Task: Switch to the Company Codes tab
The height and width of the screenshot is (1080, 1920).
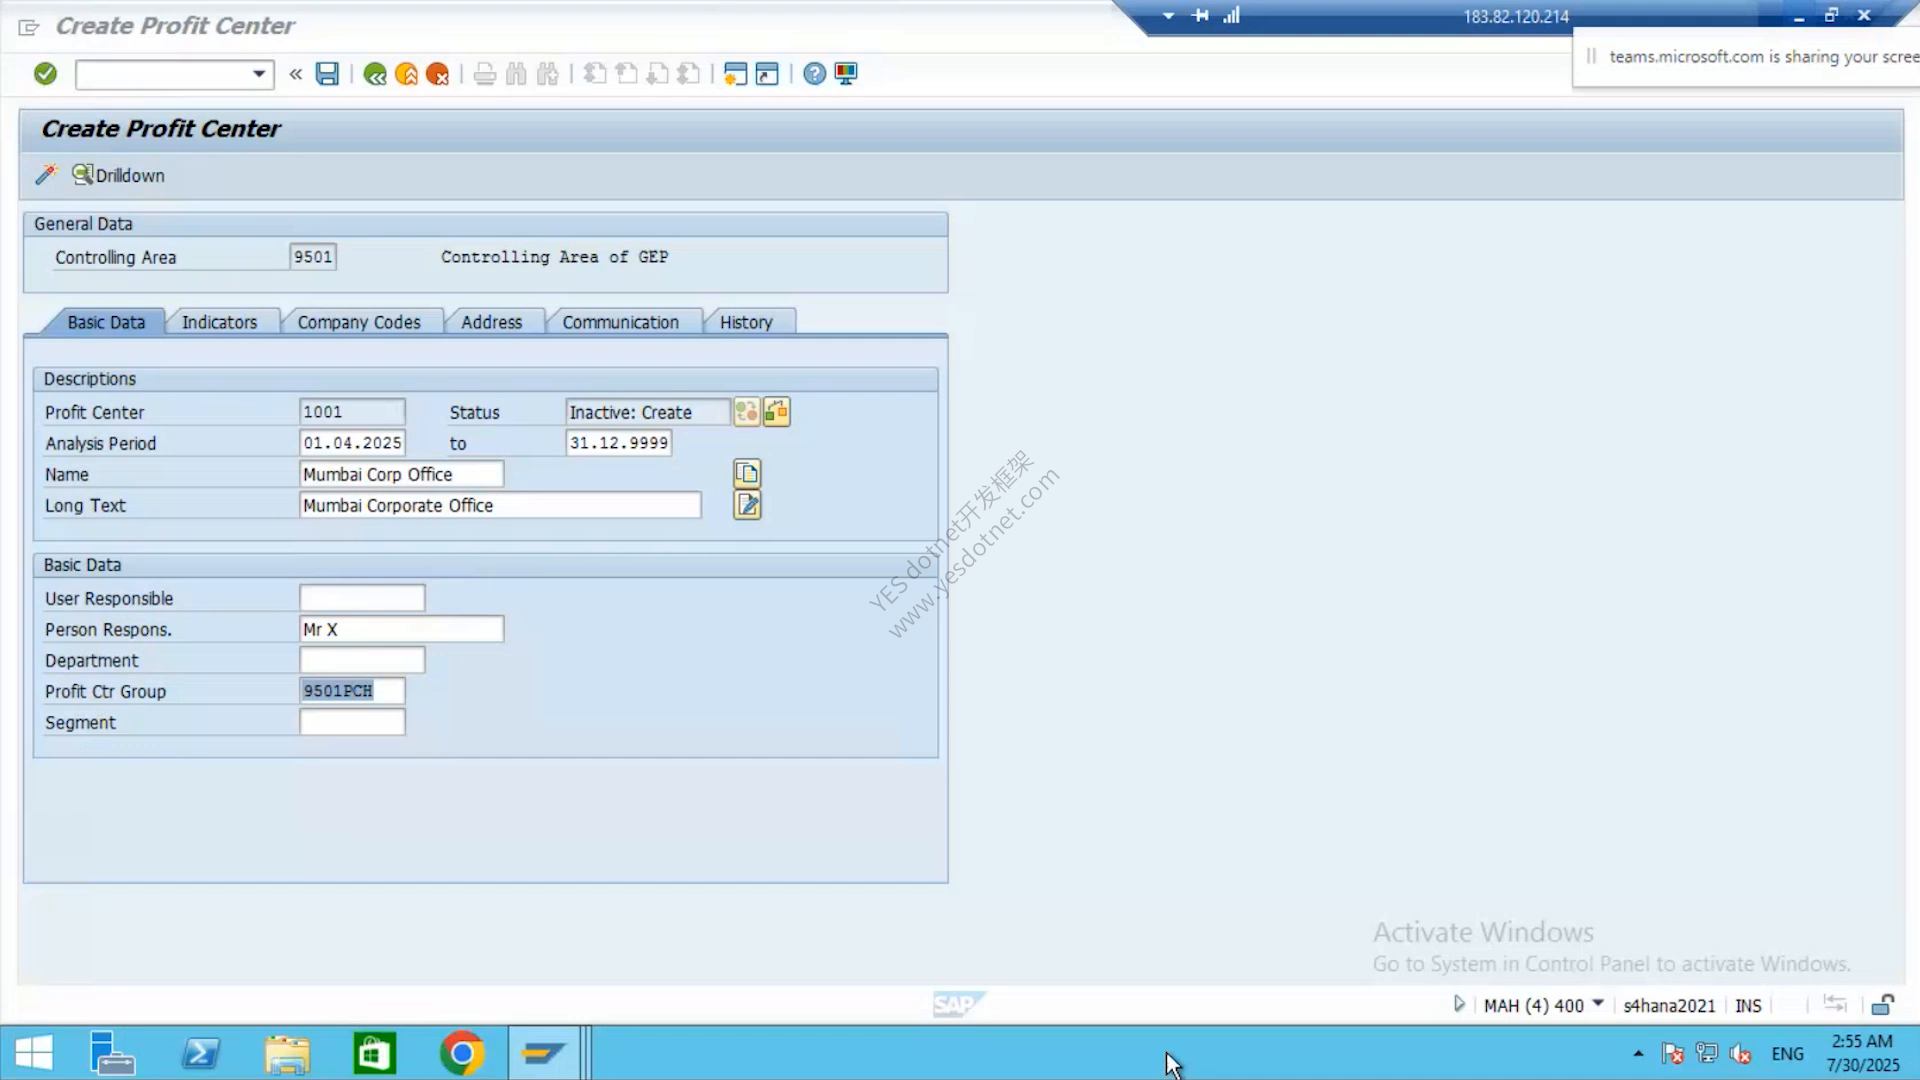Action: (x=359, y=322)
